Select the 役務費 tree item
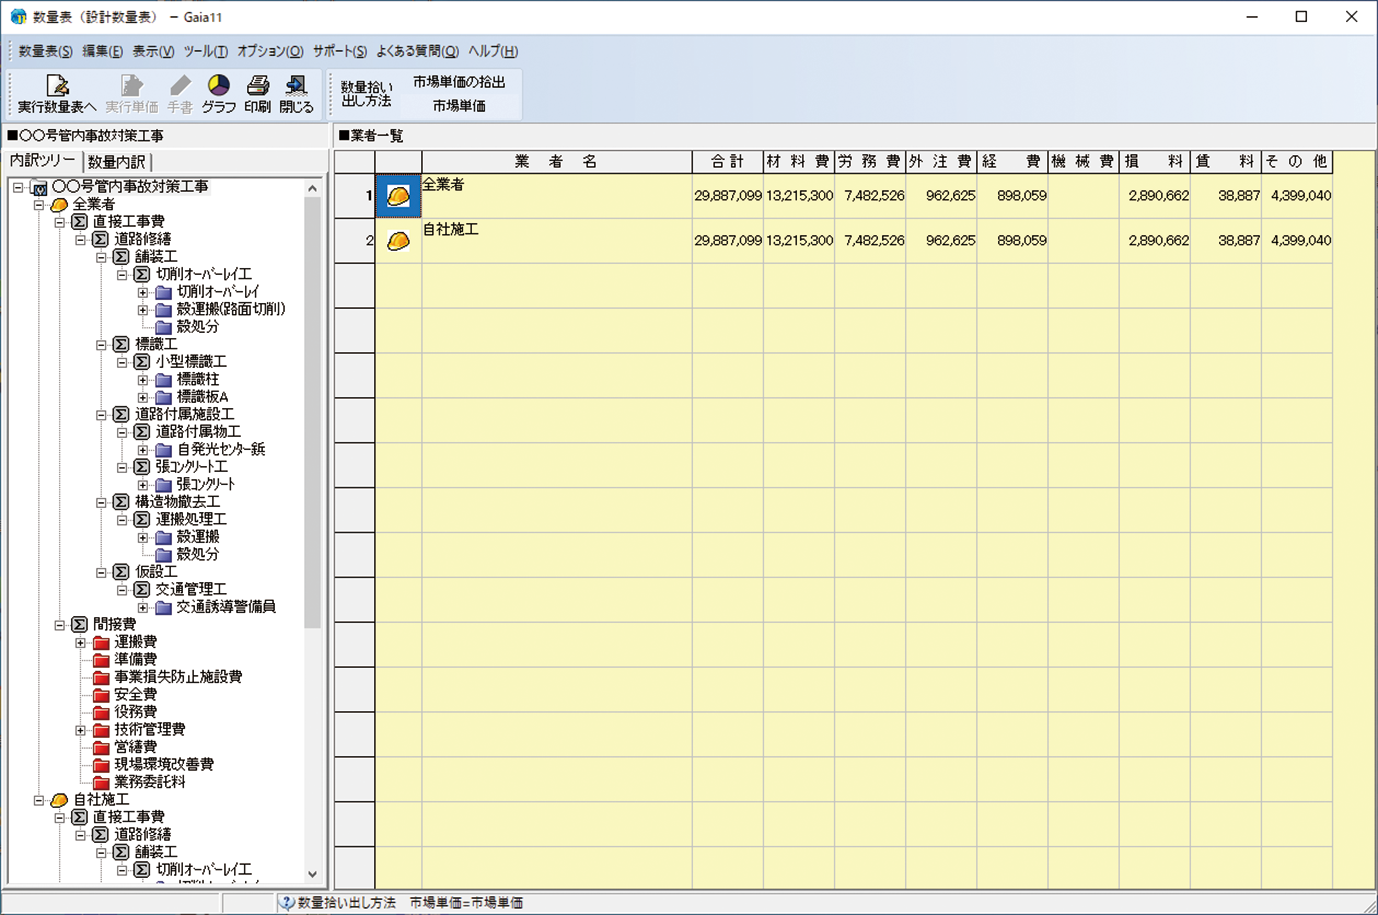1378x915 pixels. click(135, 712)
